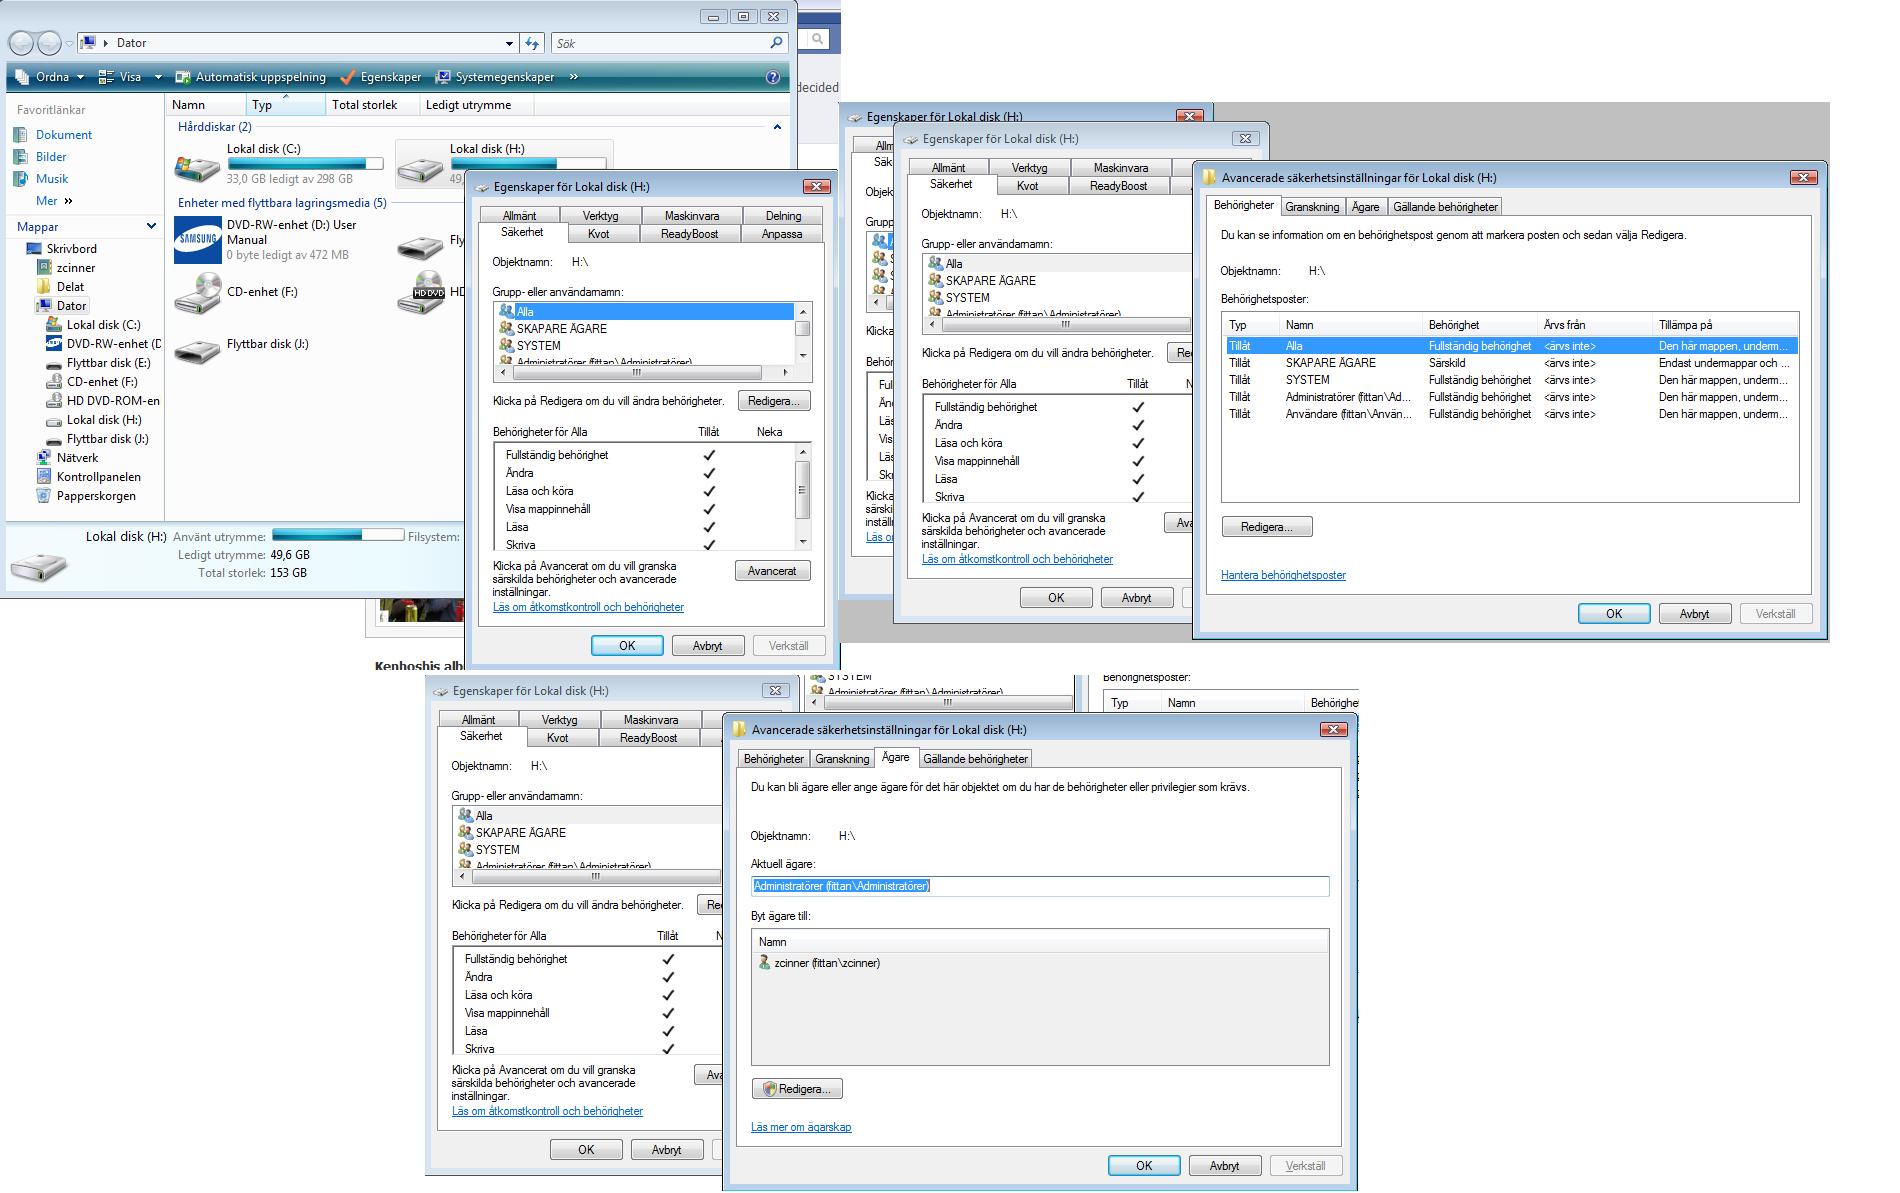Select SKAPARE ÄGARE row with Särskild permission

coord(1510,363)
